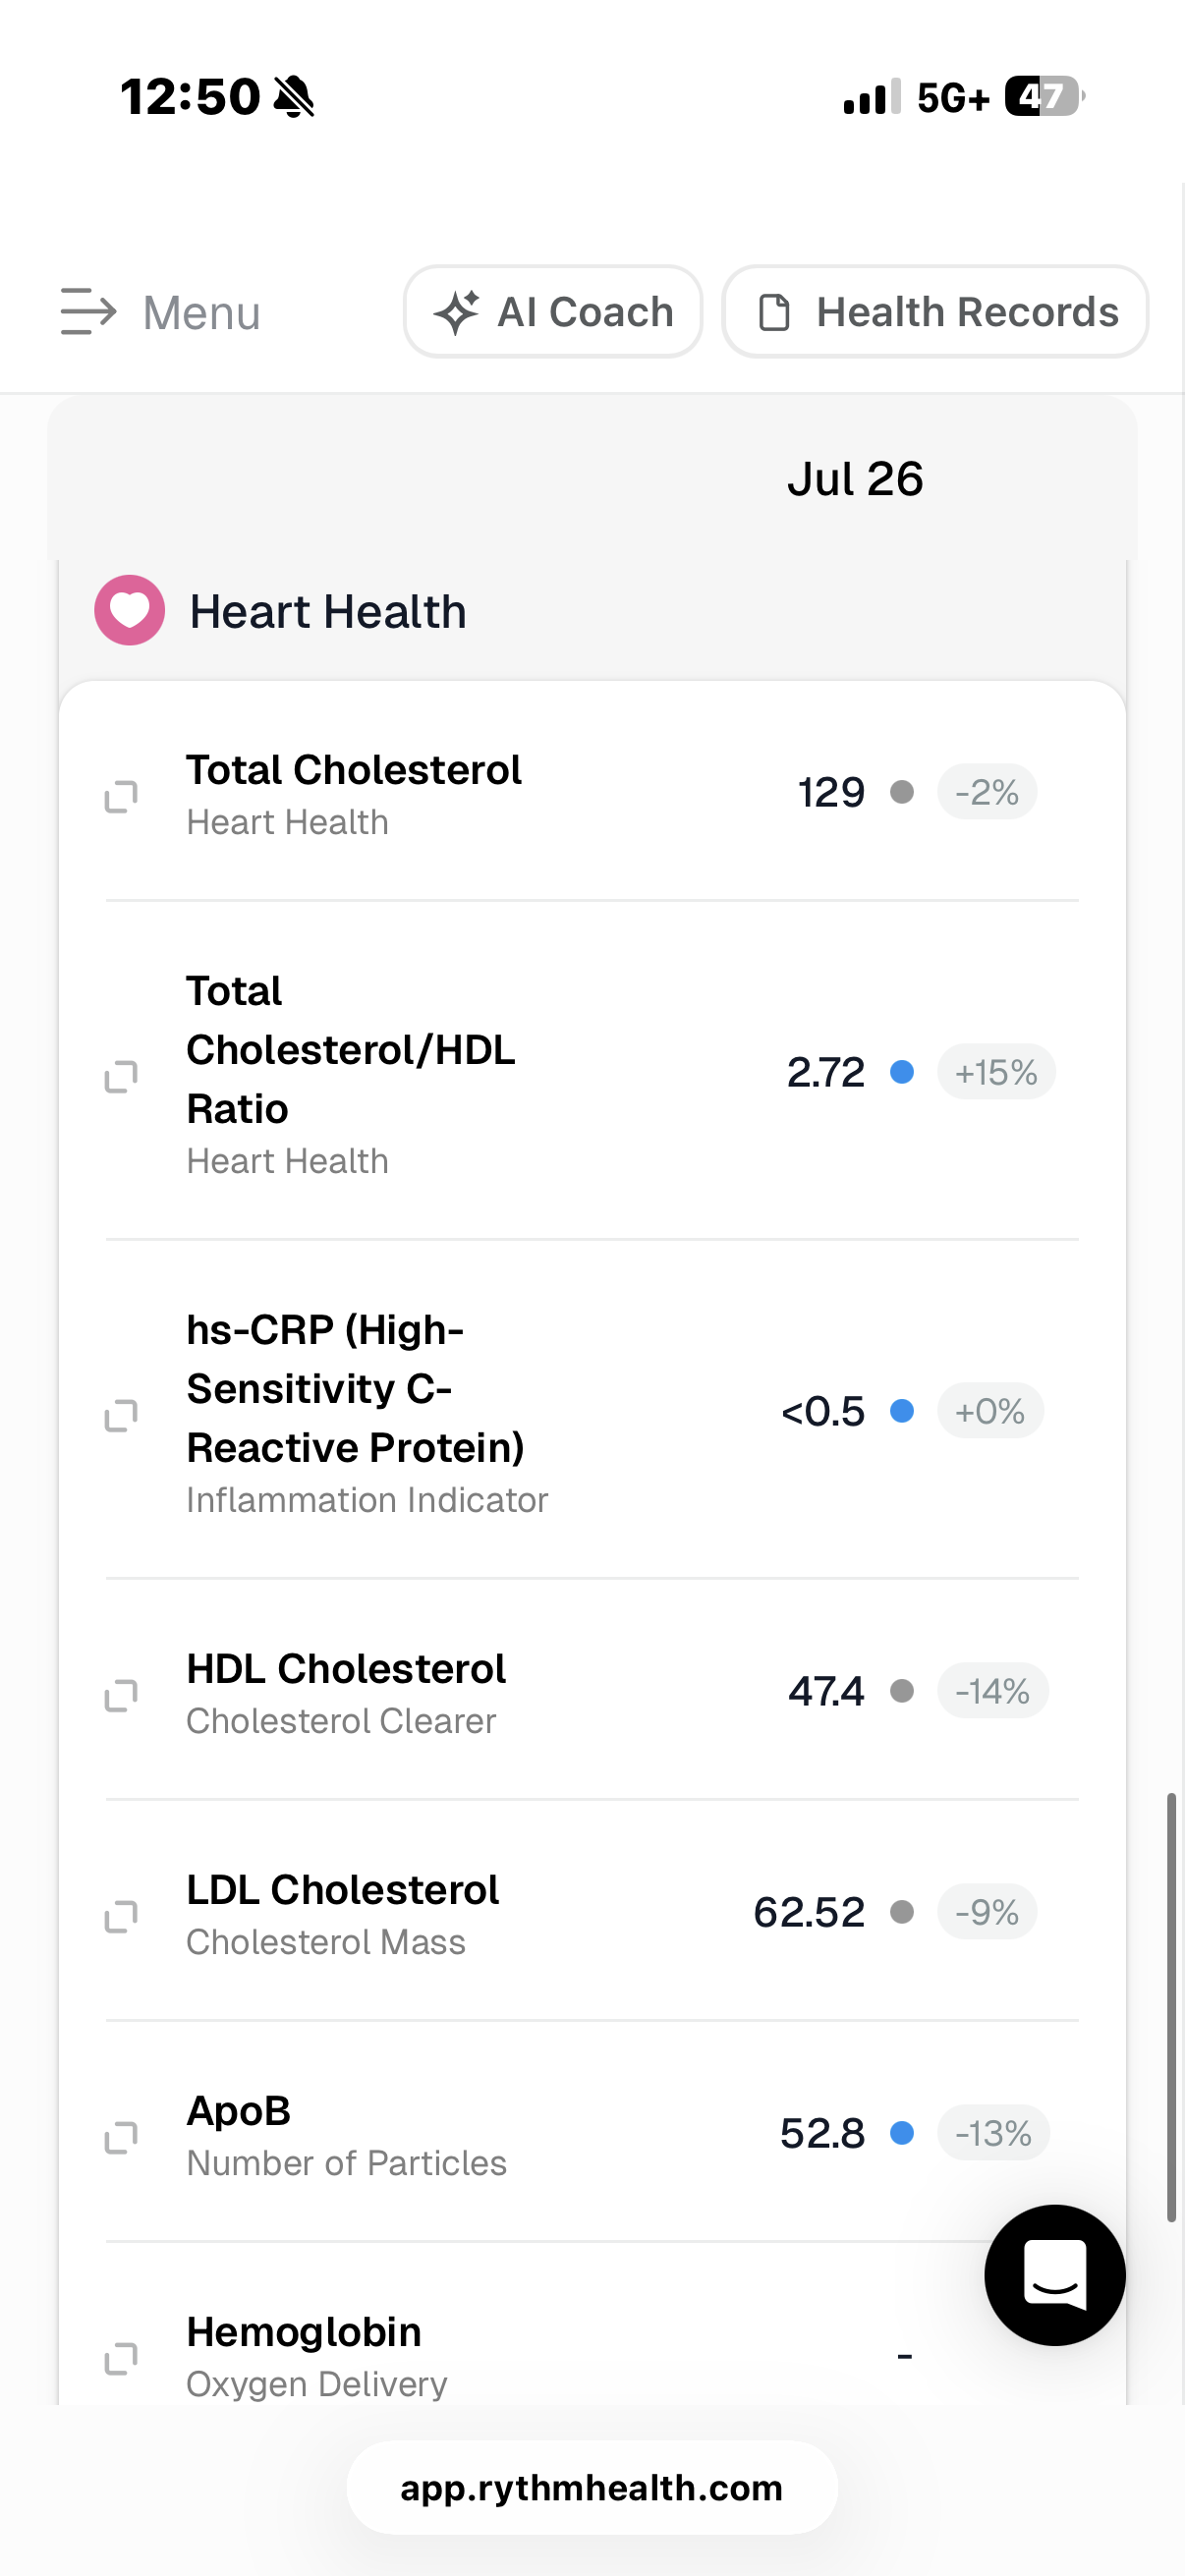The image size is (1185, 2576).
Task: Tap the app.rythmhealth.com address bar
Action: coord(592,2487)
